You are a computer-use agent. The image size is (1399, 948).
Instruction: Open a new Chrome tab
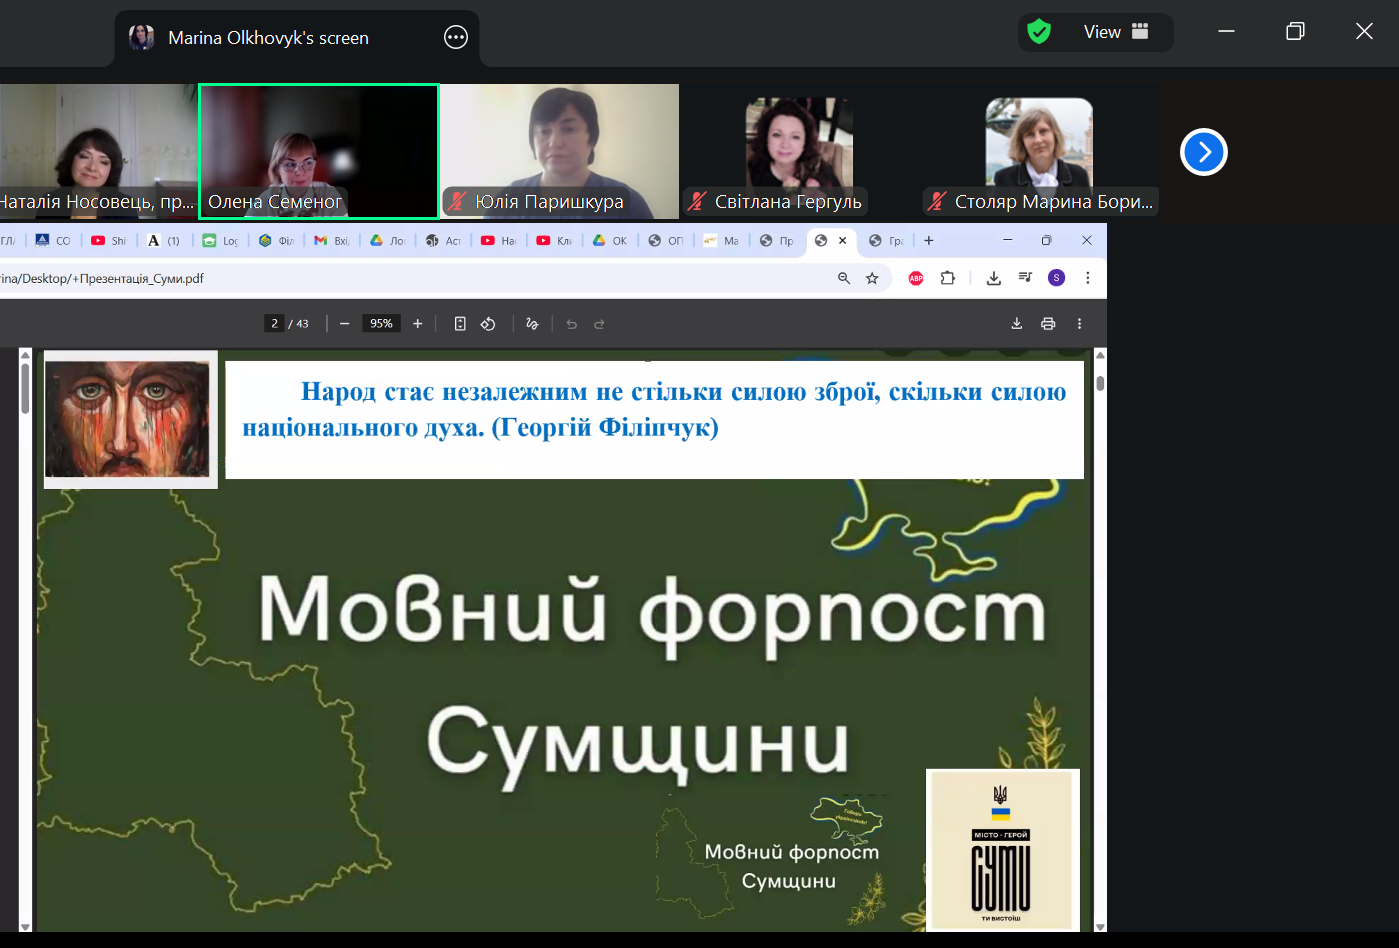(929, 241)
